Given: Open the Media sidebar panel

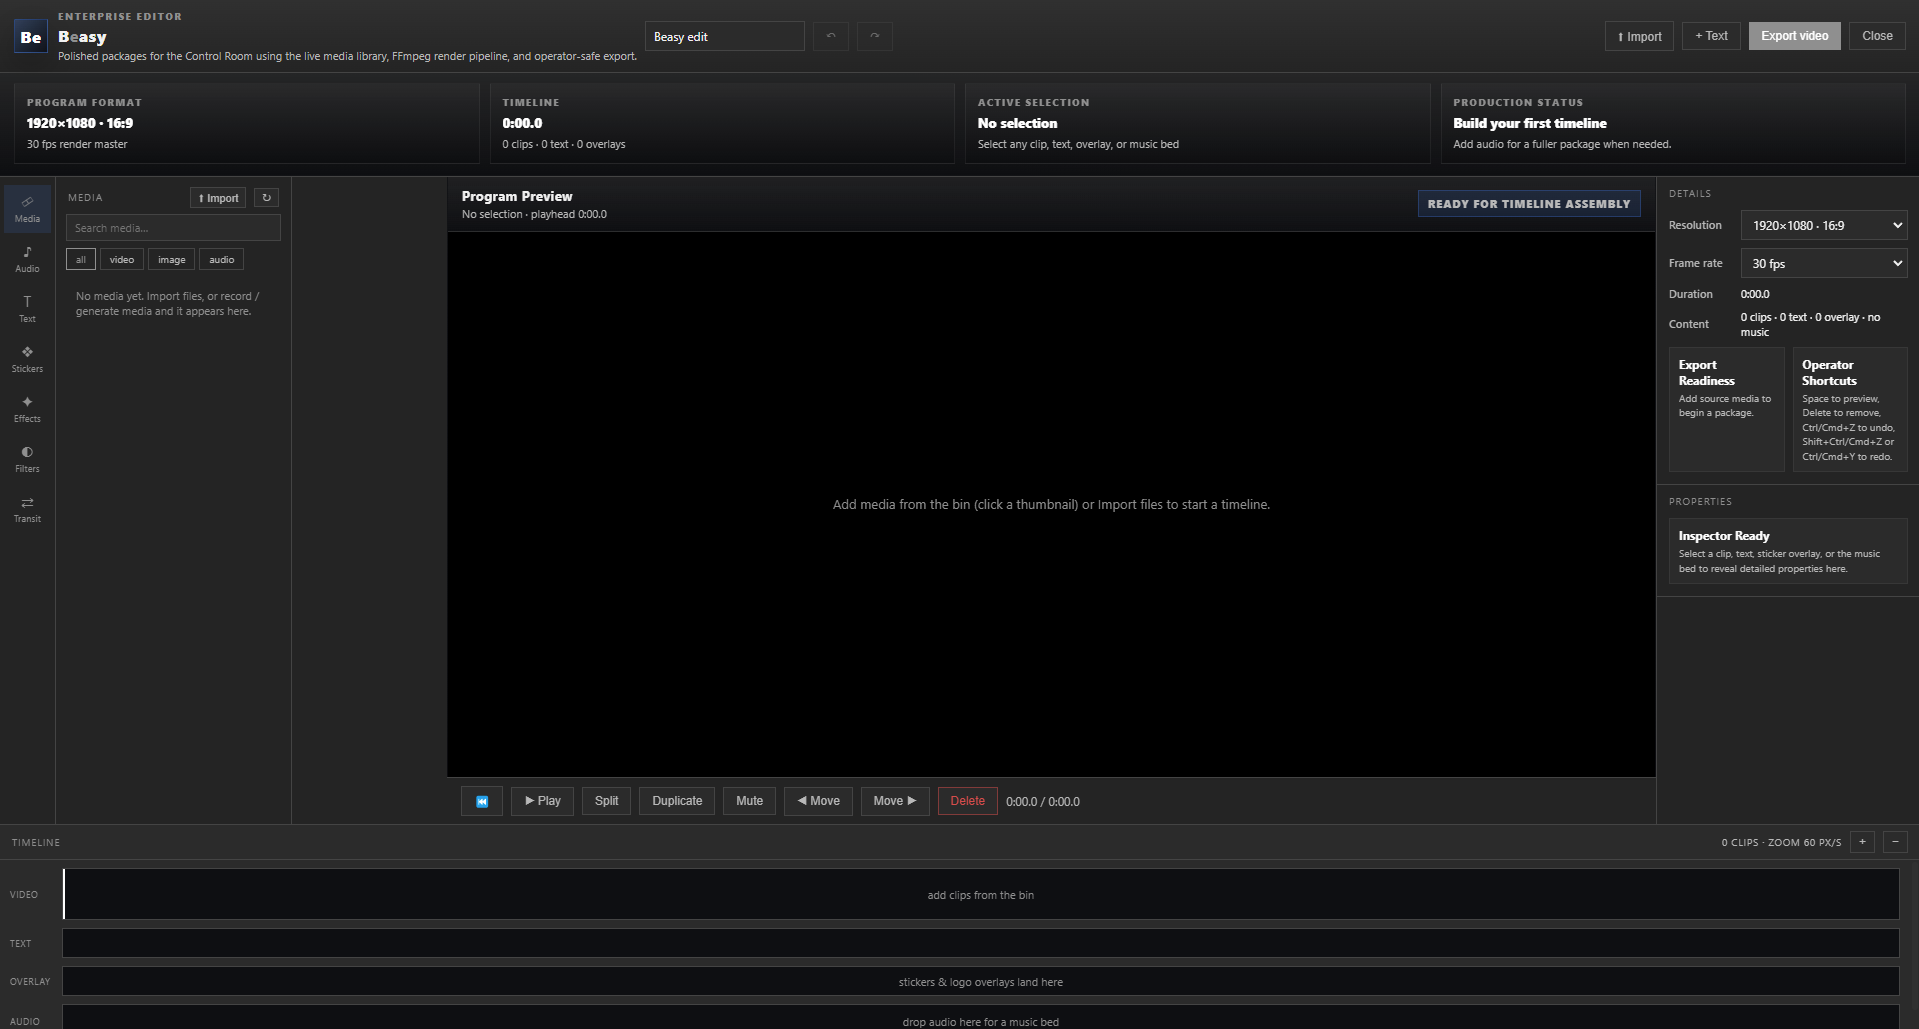Looking at the screenshot, I should point(27,209).
